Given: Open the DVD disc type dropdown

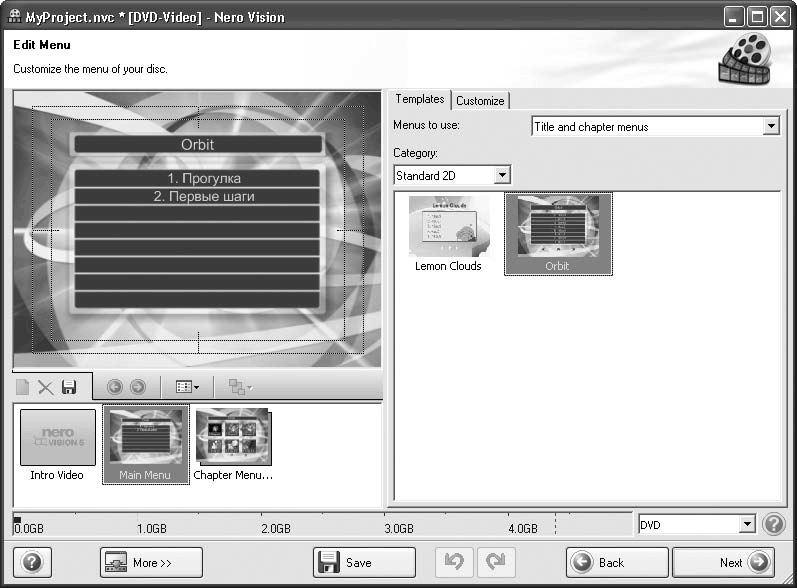Looking at the screenshot, I should pos(747,525).
